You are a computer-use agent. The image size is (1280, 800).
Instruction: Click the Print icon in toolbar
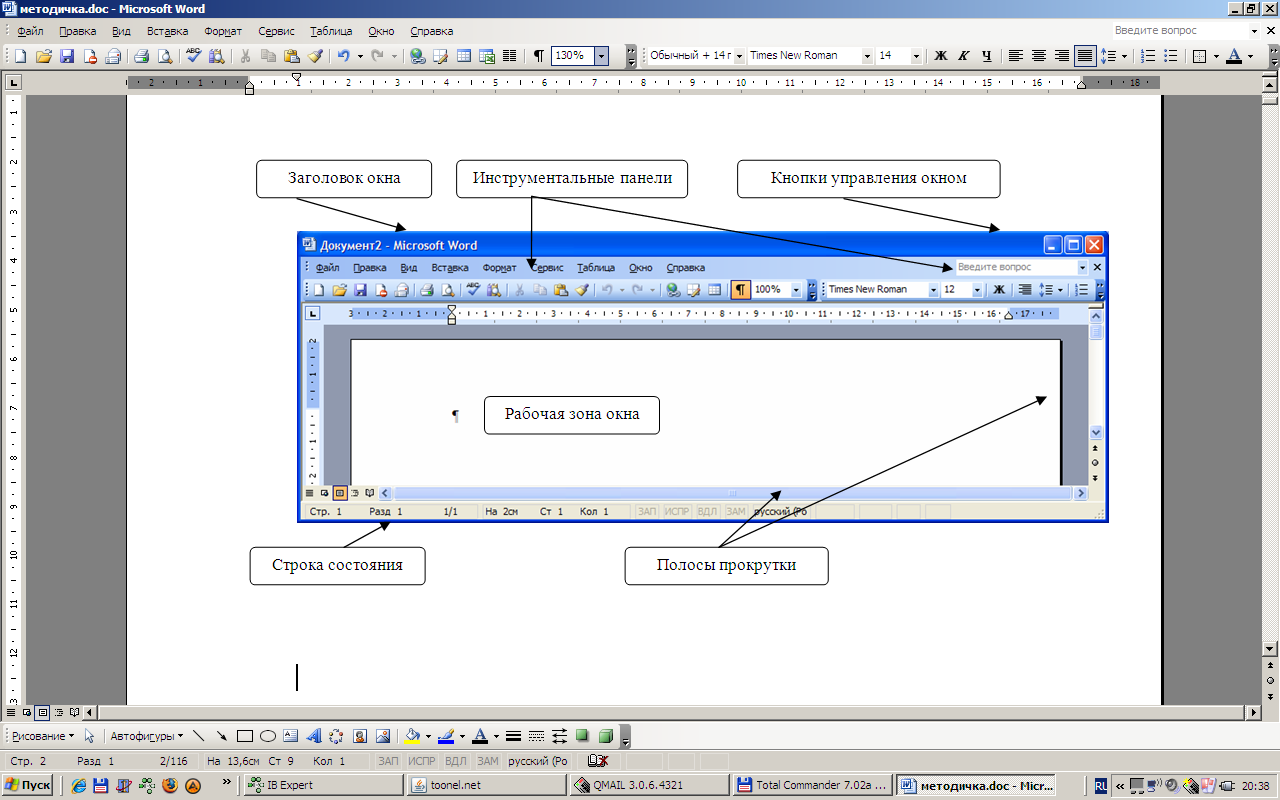tap(141, 56)
